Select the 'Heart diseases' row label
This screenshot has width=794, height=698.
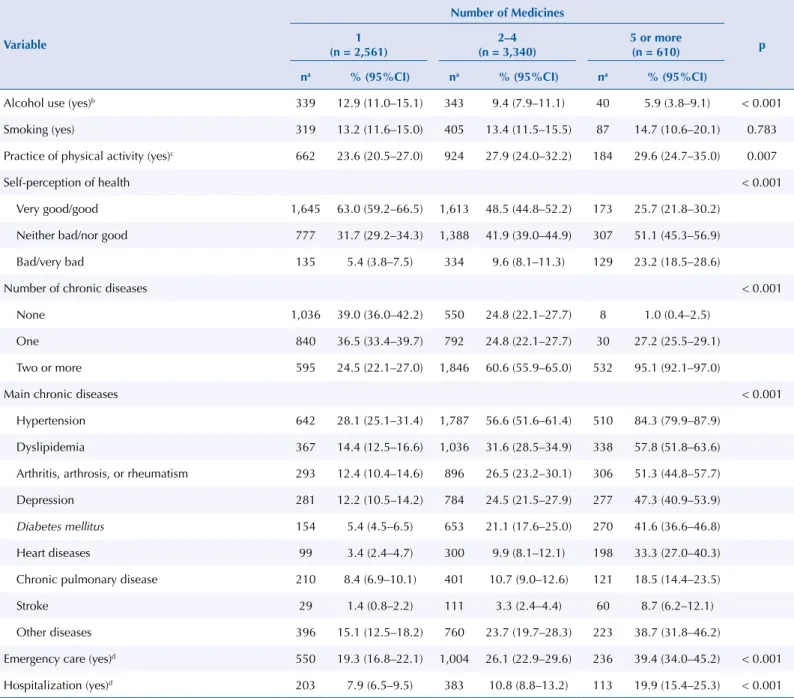[x=53, y=553]
